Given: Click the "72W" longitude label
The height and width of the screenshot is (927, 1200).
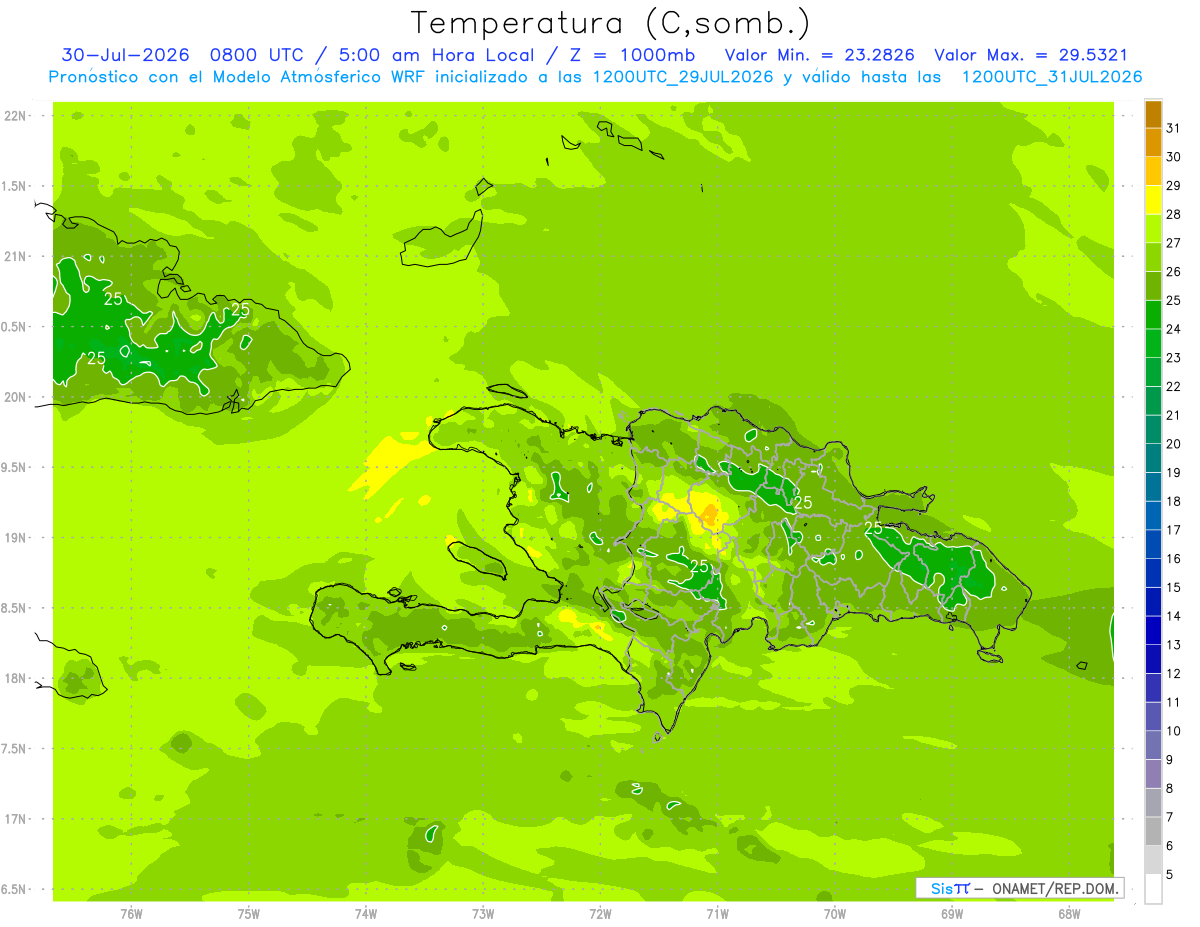Looking at the screenshot, I should [x=600, y=914].
